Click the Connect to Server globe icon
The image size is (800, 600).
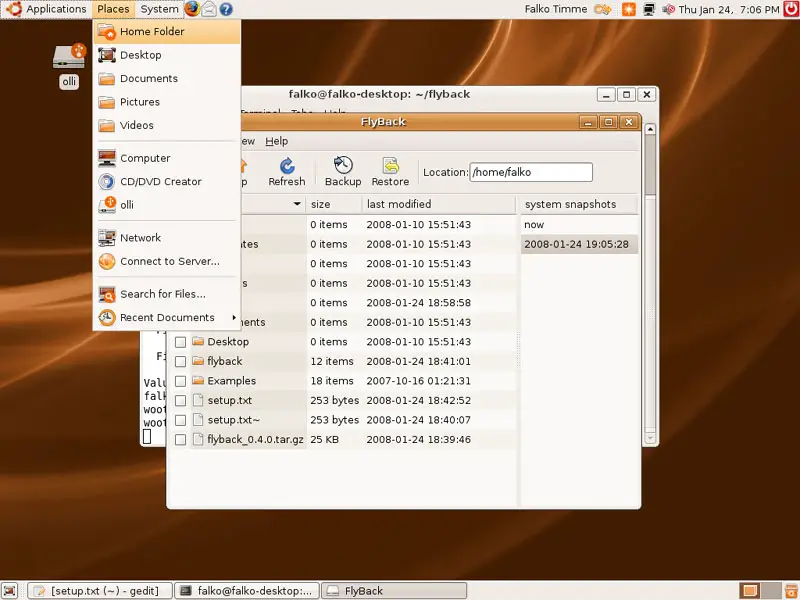click(x=107, y=261)
